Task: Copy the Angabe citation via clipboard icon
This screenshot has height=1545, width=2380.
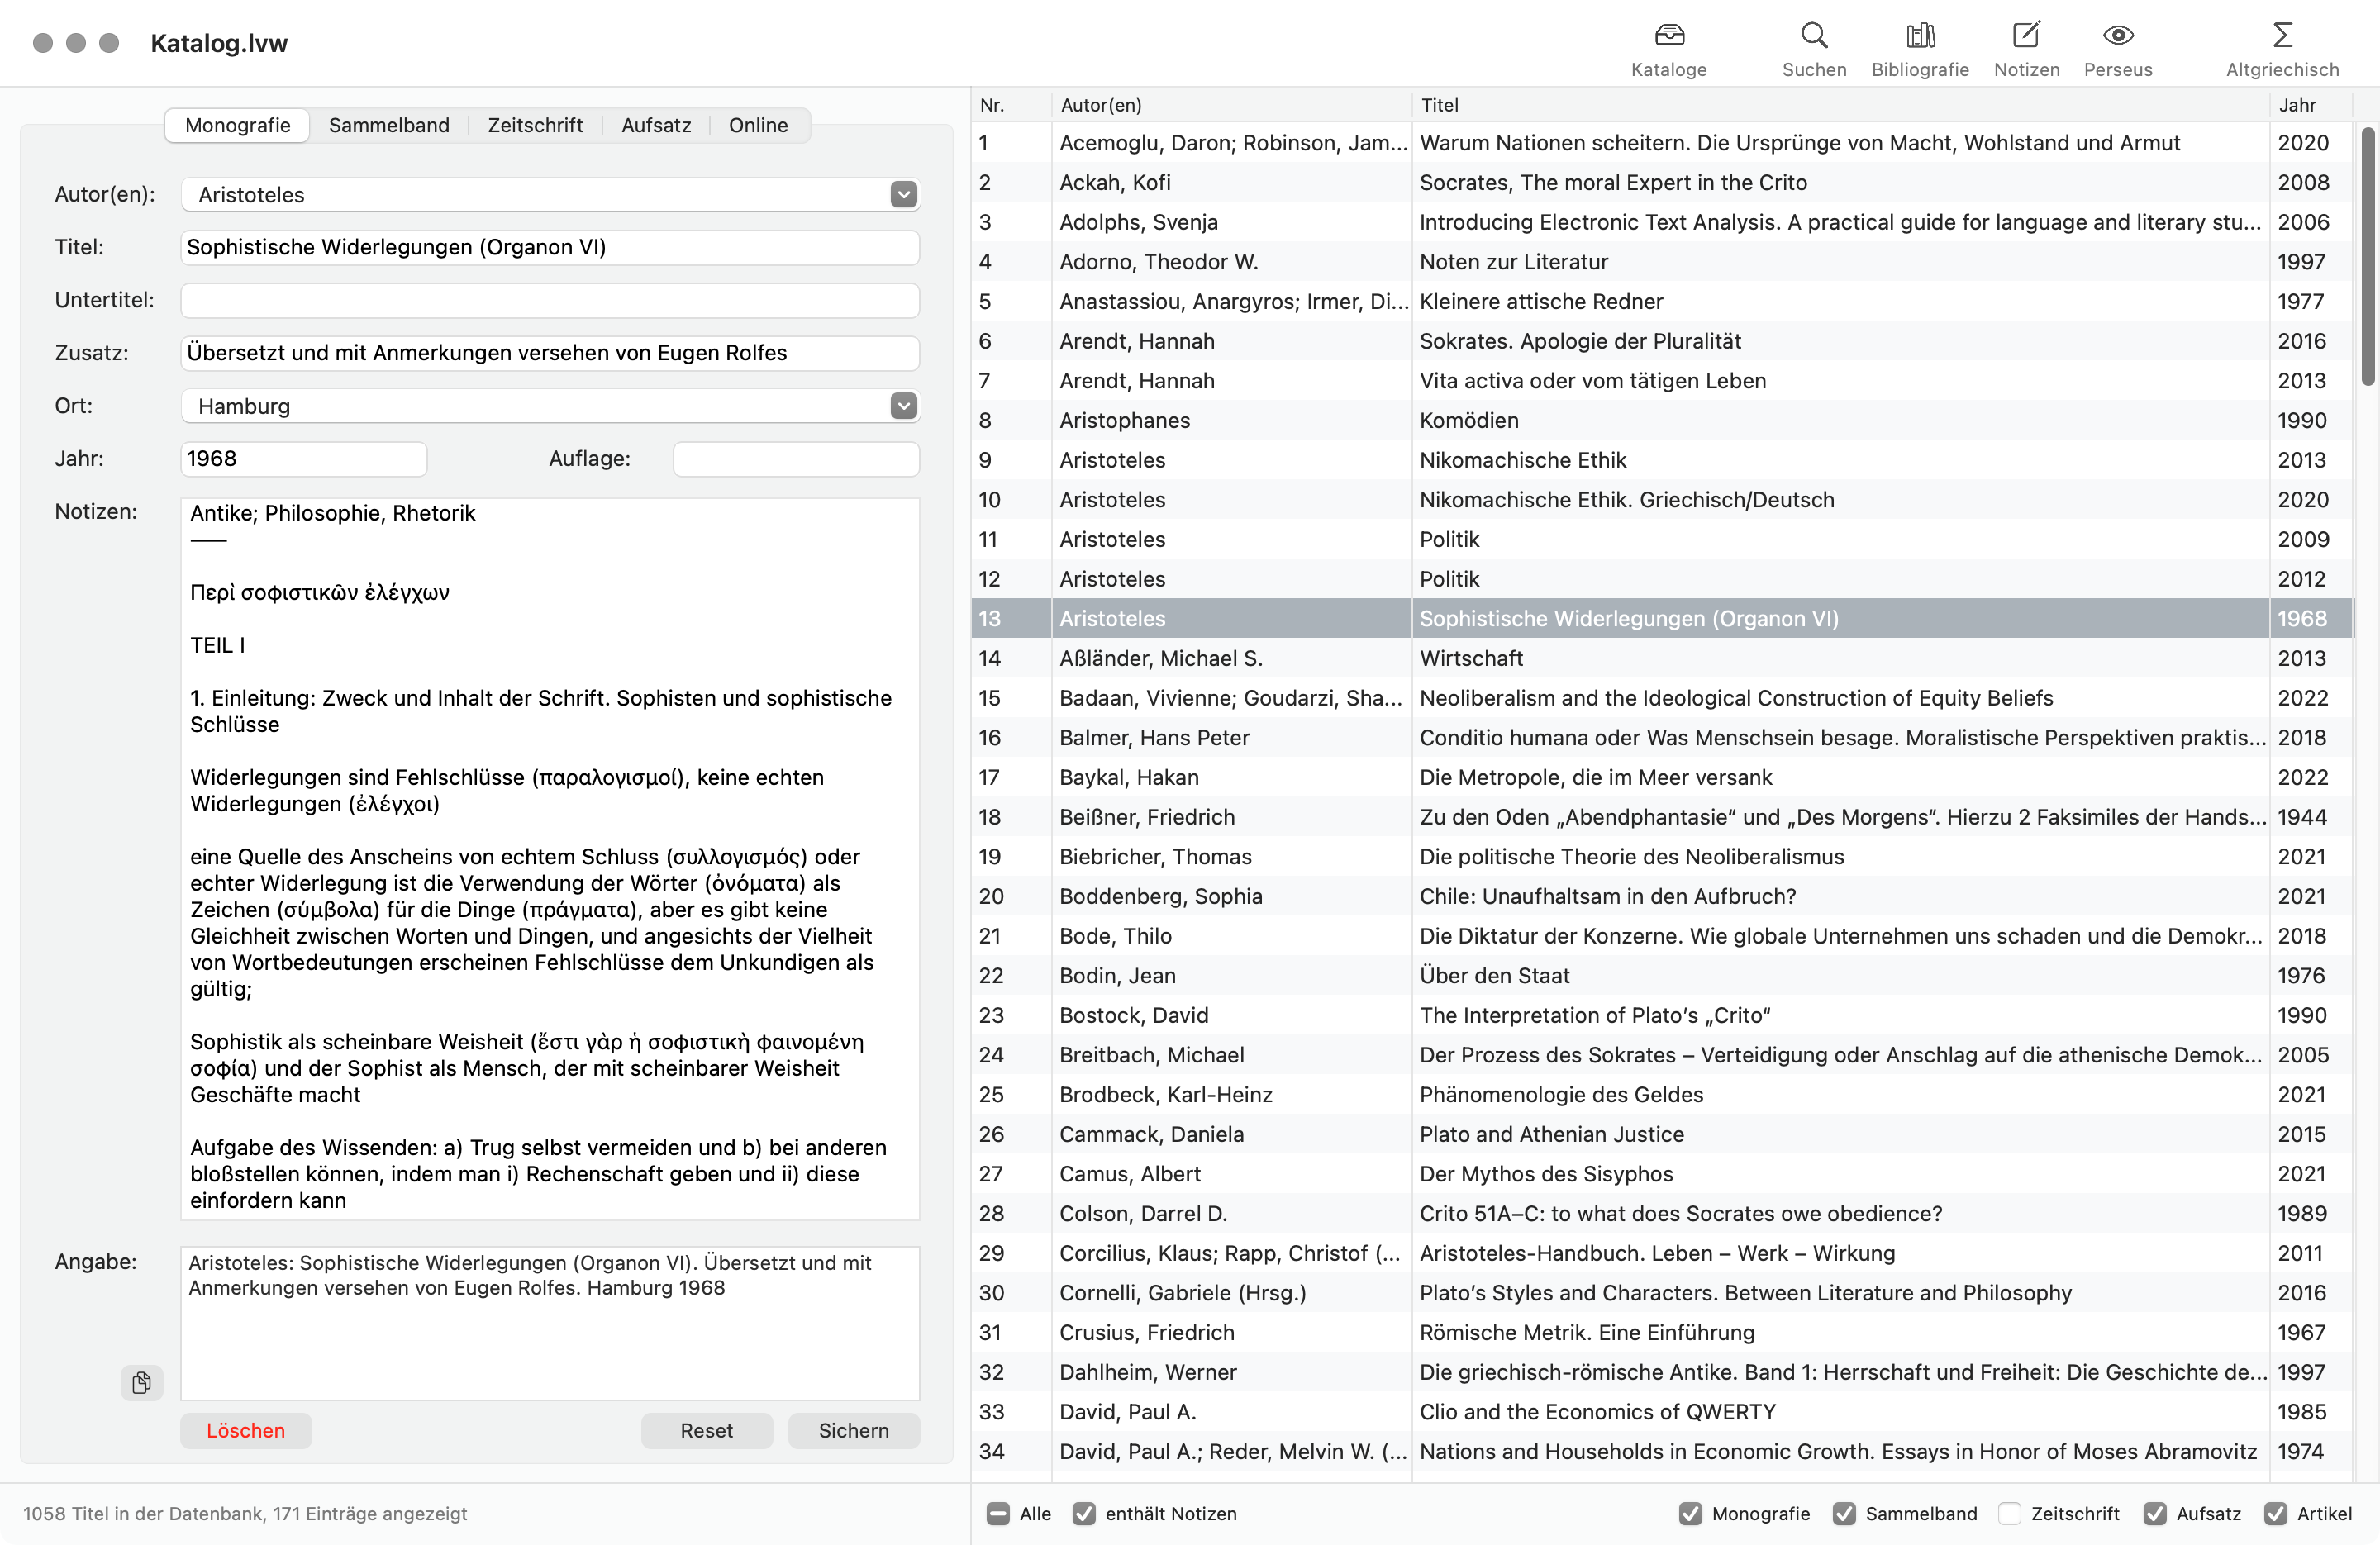Action: 141,1382
